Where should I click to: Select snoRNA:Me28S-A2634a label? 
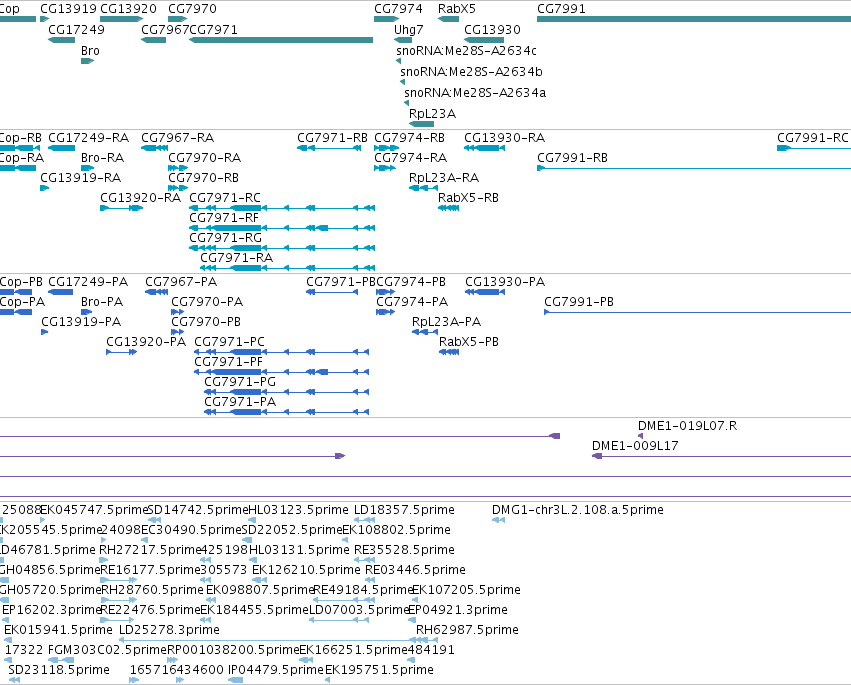click(475, 93)
